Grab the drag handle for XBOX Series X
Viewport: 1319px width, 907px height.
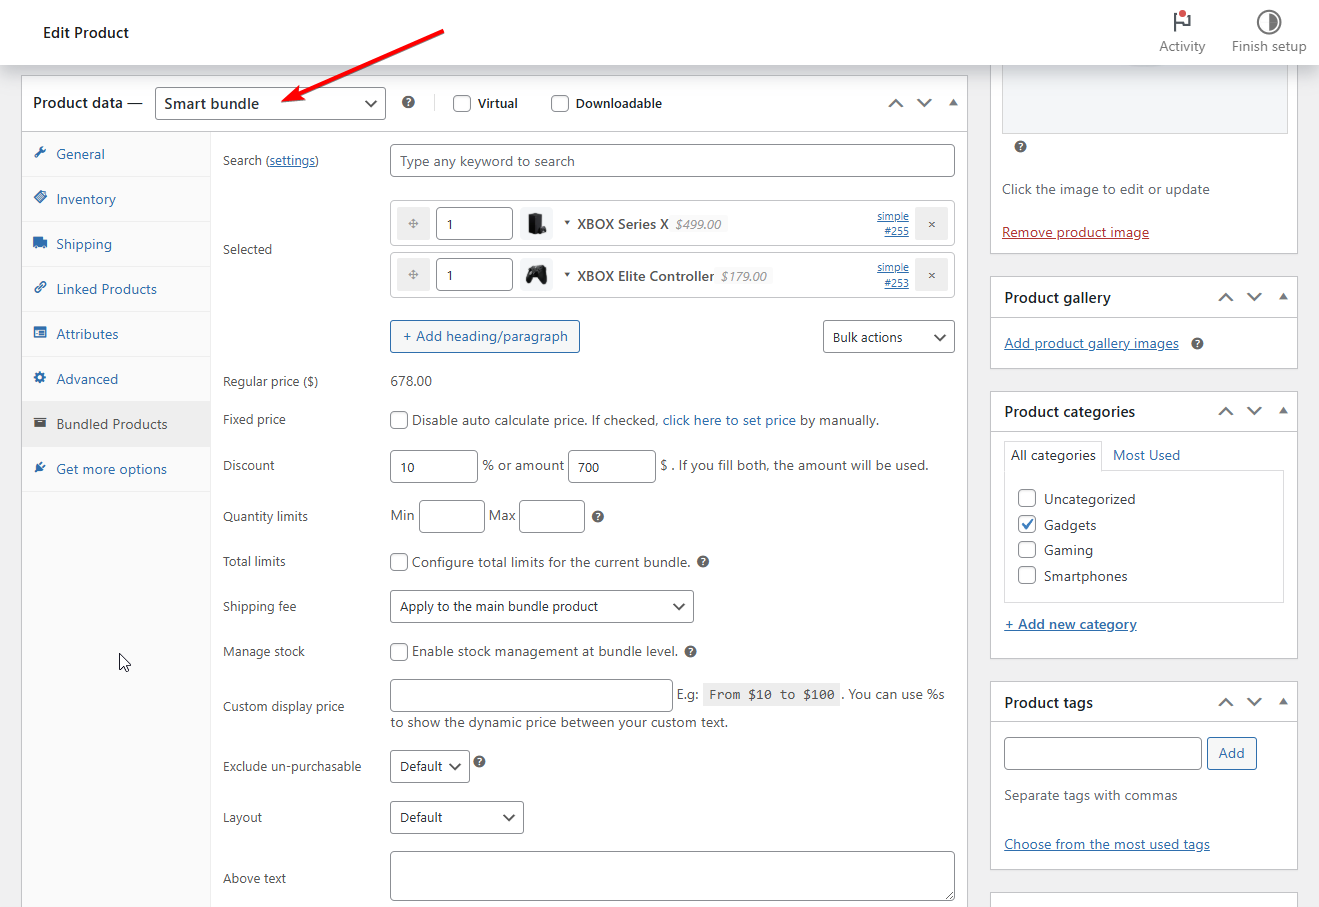pos(413,224)
